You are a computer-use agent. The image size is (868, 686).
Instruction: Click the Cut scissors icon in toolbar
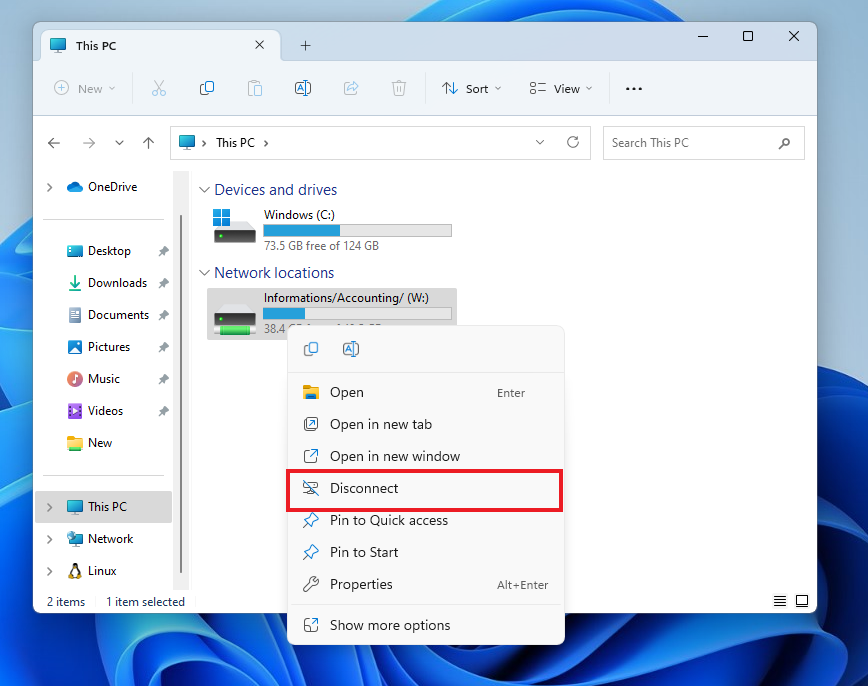coord(158,88)
